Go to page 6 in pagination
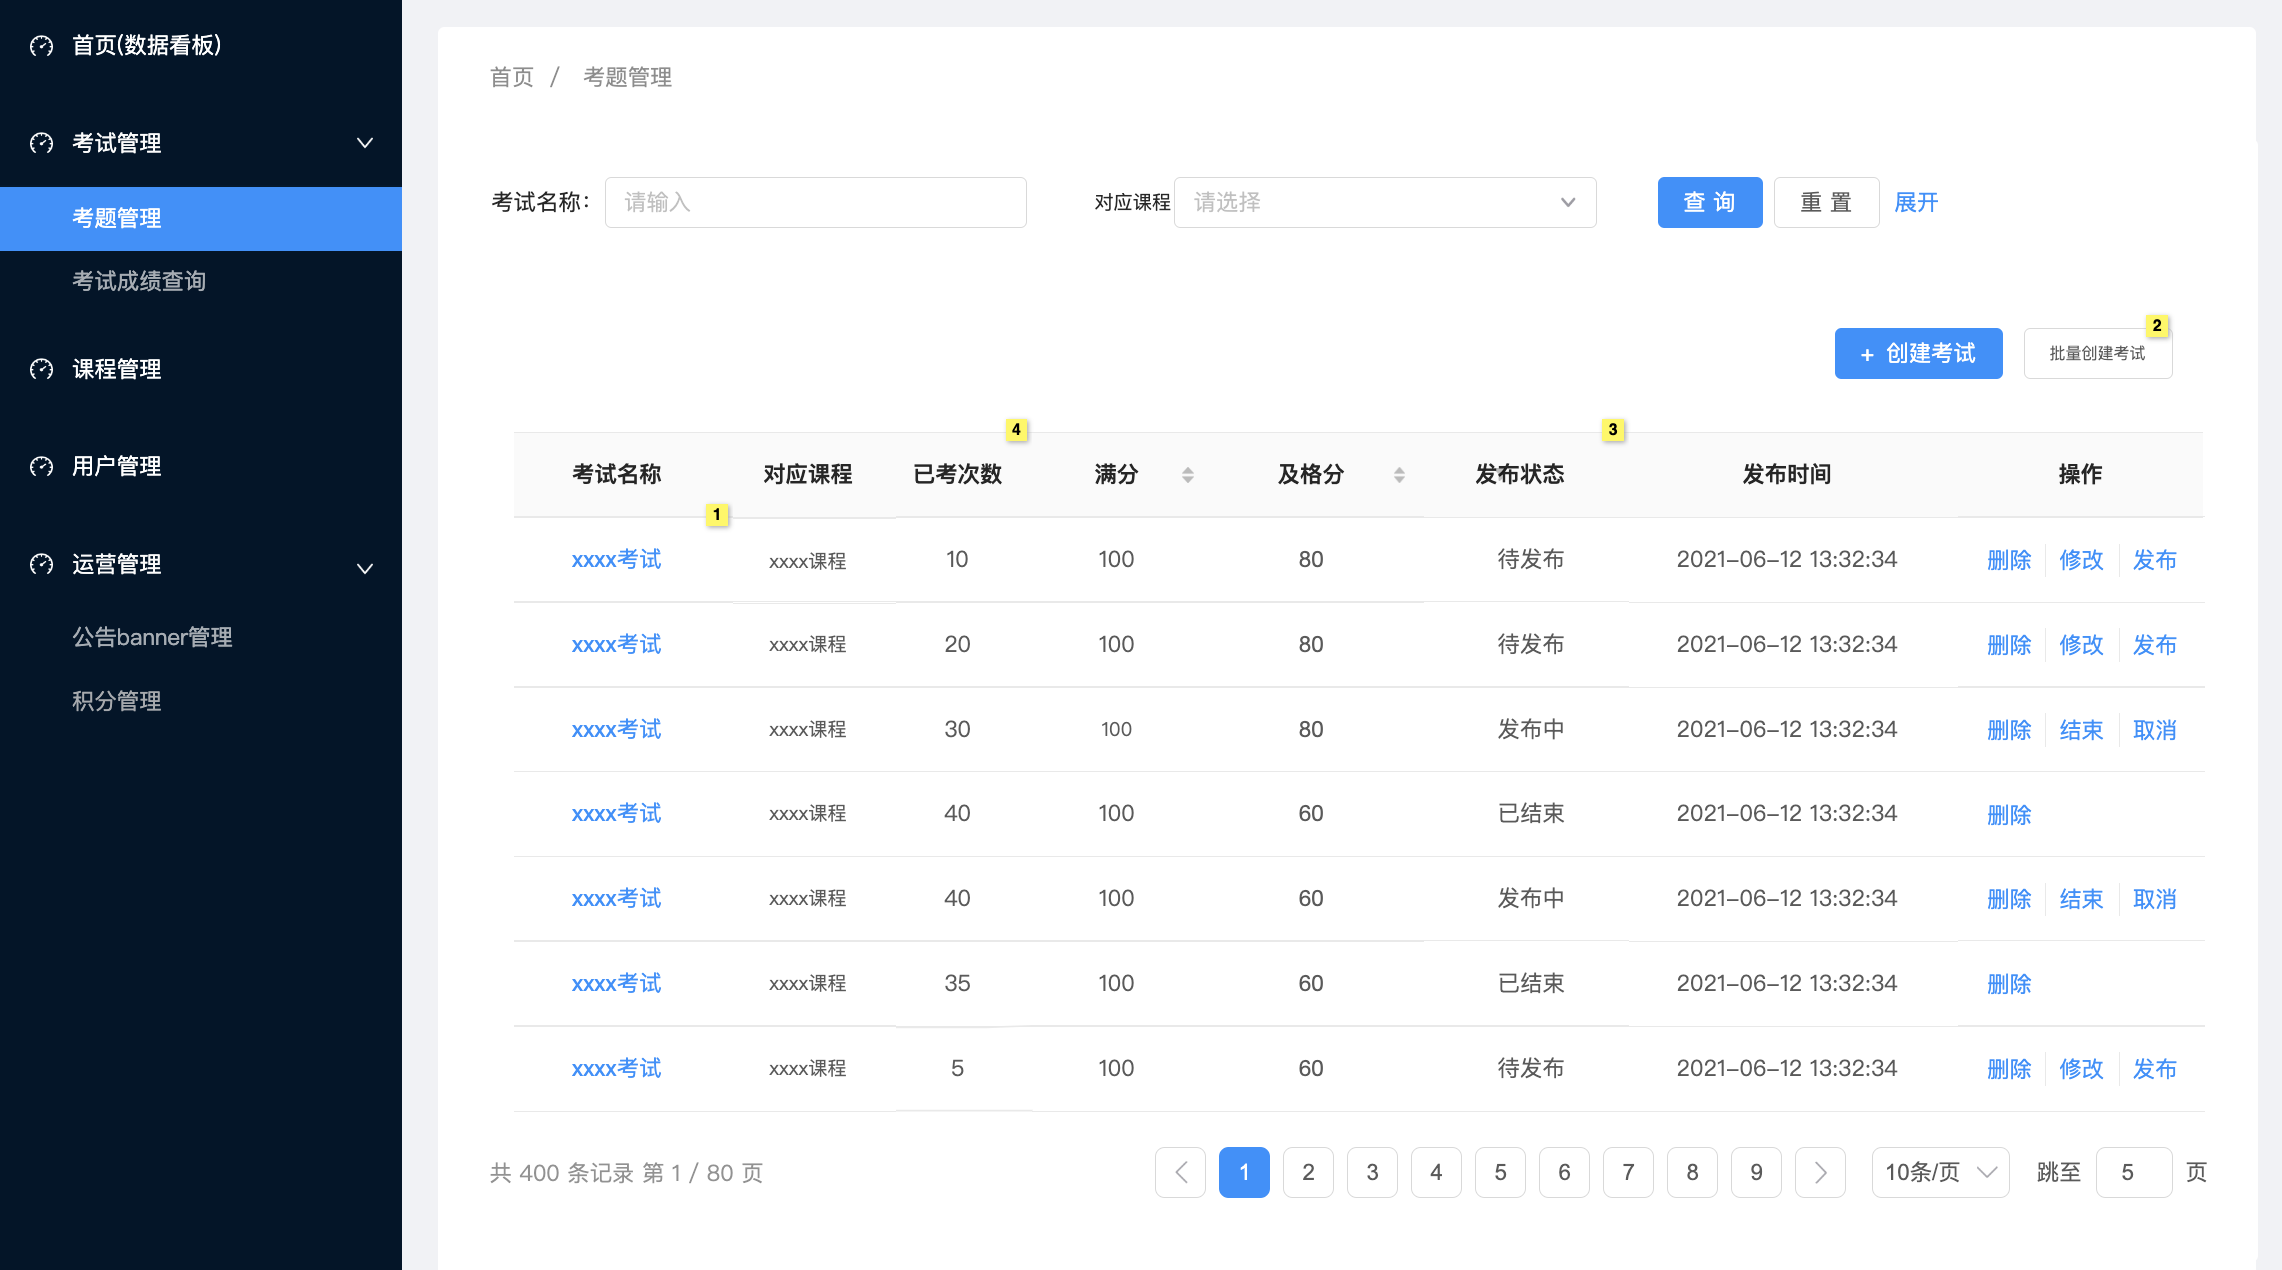 1564,1172
